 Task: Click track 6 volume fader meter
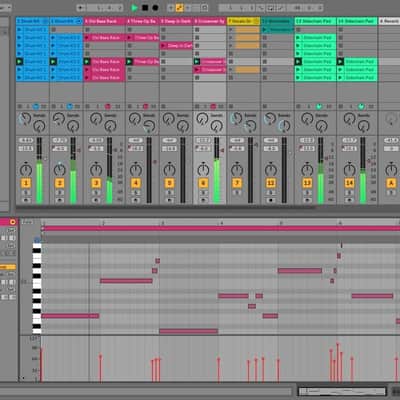click(x=217, y=170)
